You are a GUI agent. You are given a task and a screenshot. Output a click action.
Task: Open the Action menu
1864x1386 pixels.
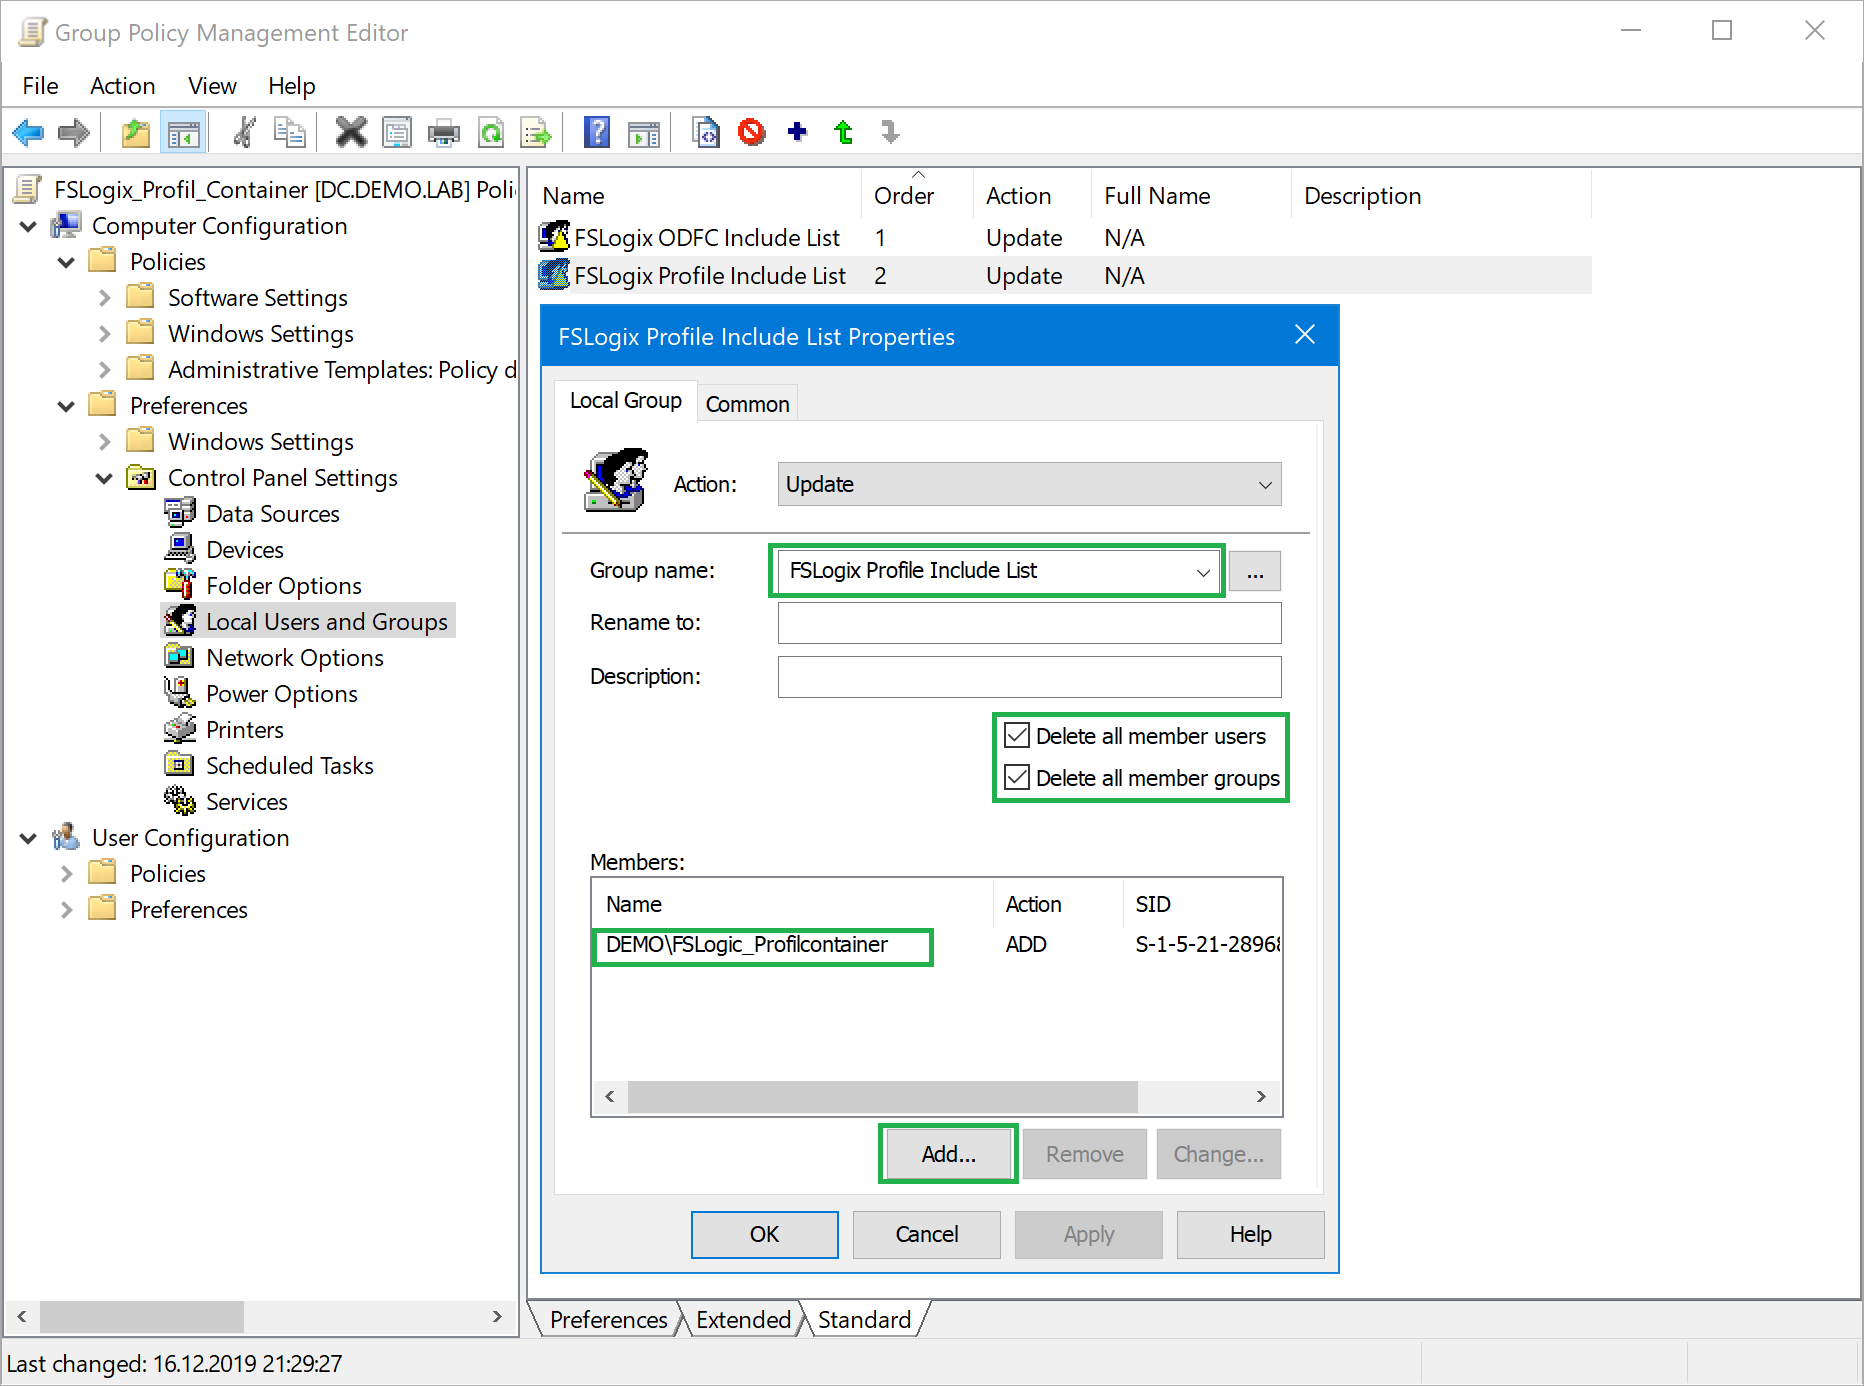pyautogui.click(x=122, y=86)
